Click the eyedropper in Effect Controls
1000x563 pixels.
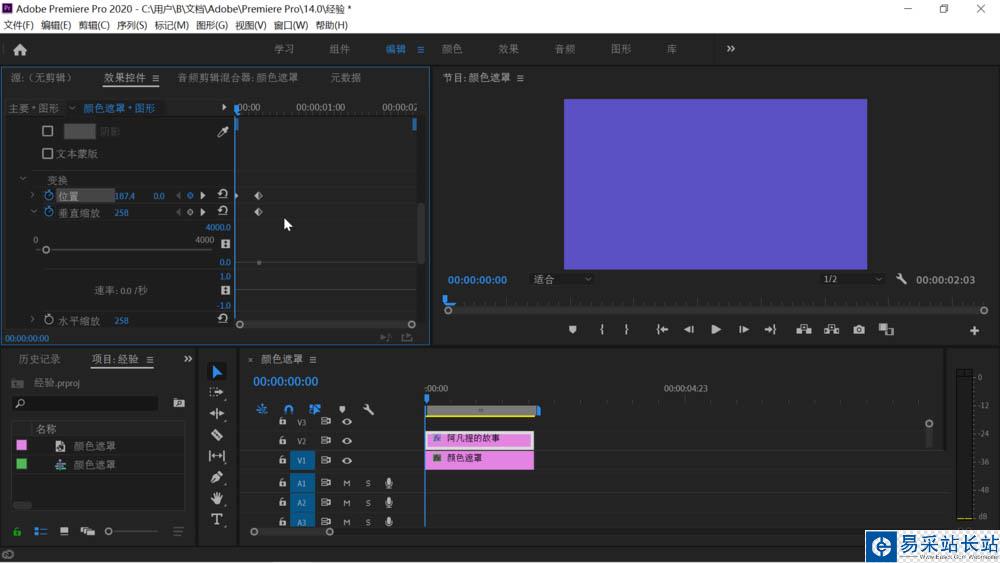223,131
